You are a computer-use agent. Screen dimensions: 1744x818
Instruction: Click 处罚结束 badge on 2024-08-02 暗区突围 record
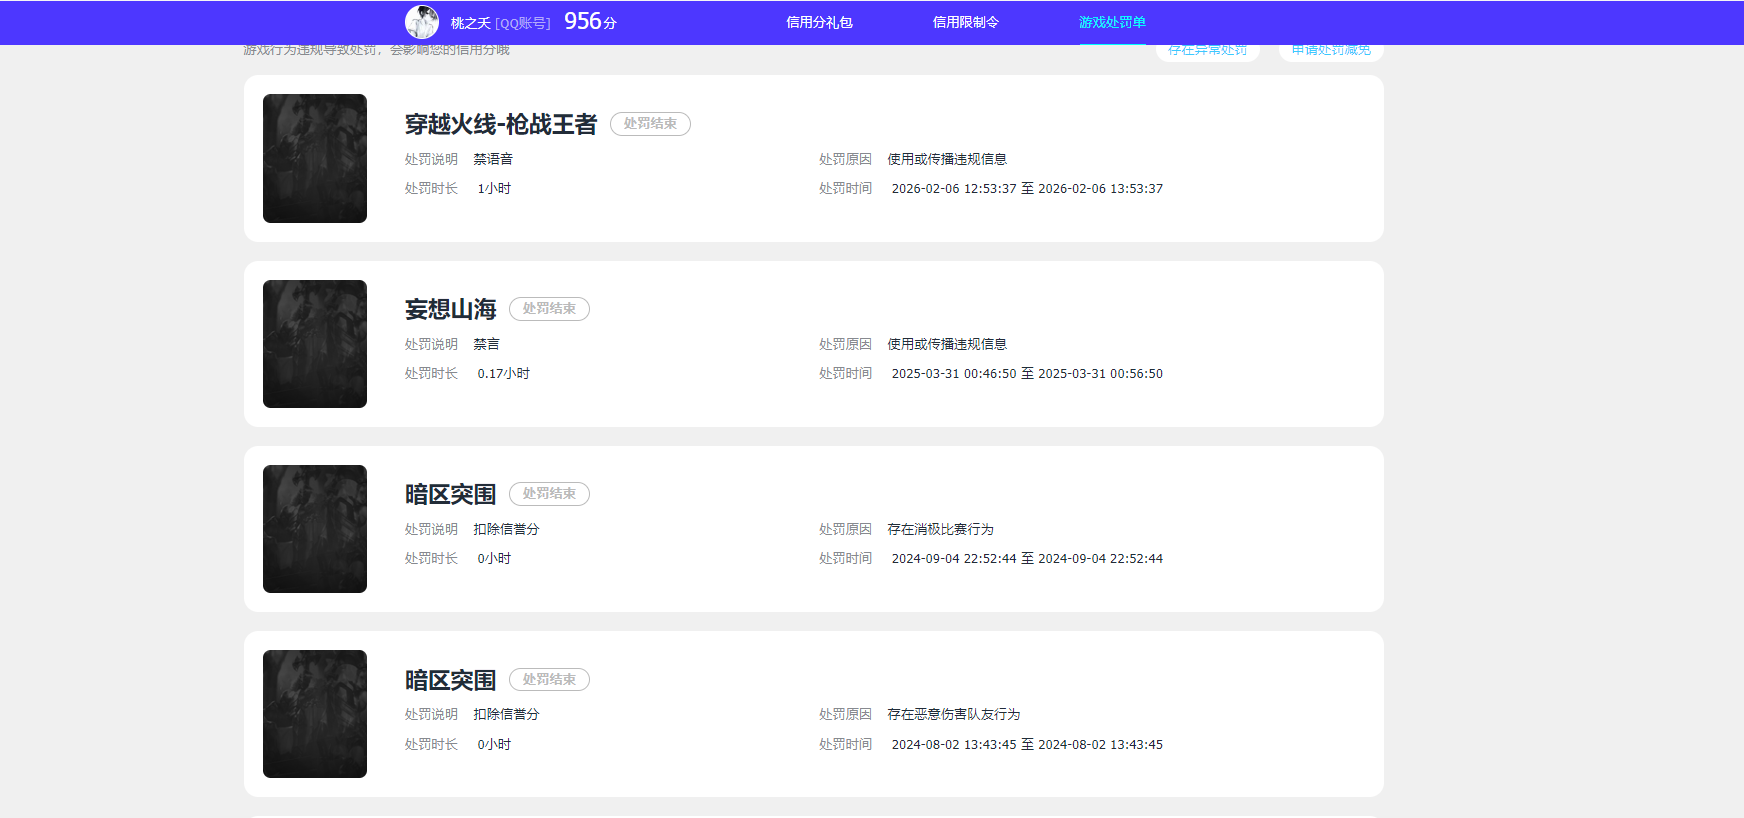(549, 680)
